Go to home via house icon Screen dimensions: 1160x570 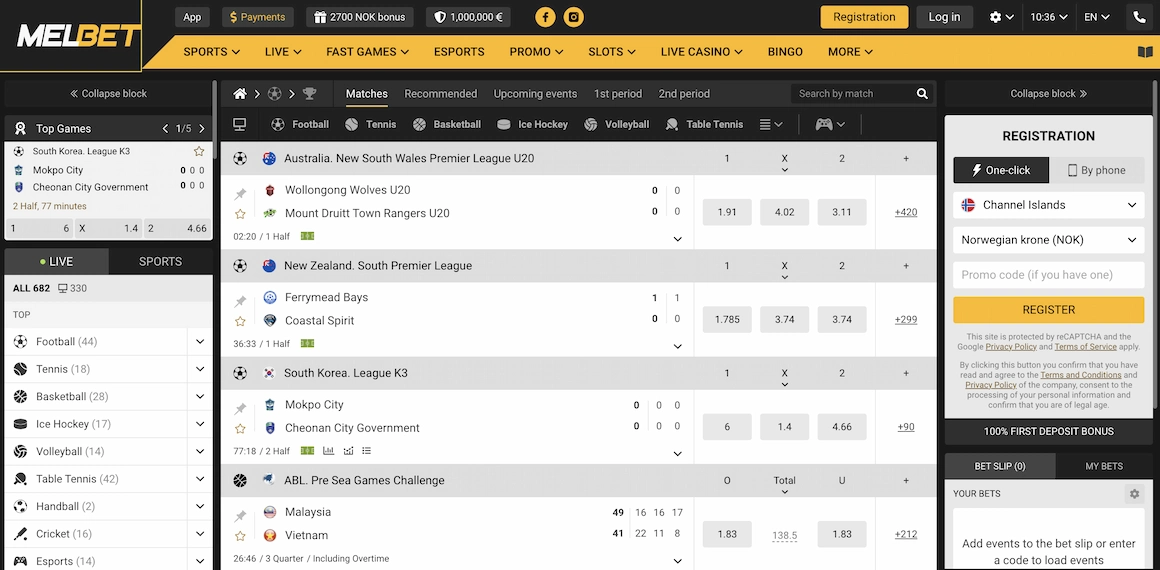(x=240, y=93)
